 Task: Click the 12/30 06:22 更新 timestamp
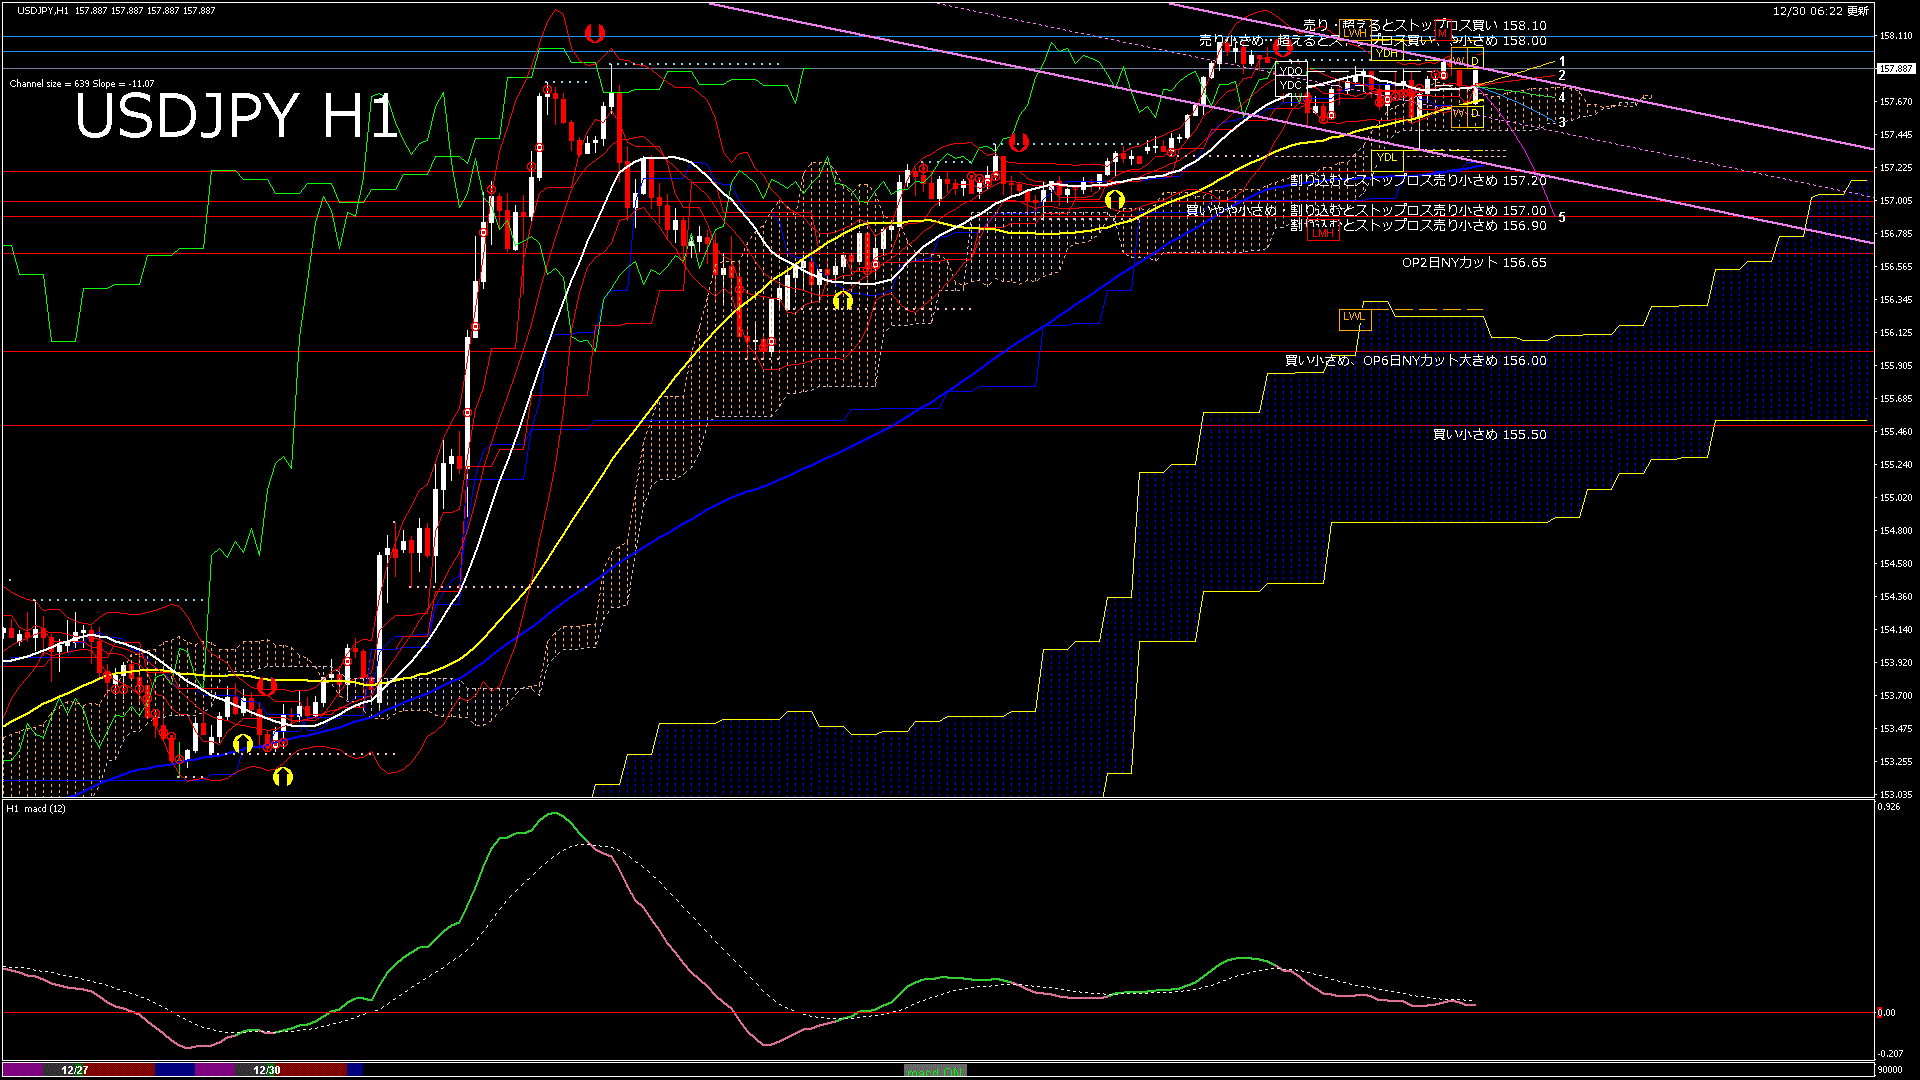pyautogui.click(x=1820, y=11)
